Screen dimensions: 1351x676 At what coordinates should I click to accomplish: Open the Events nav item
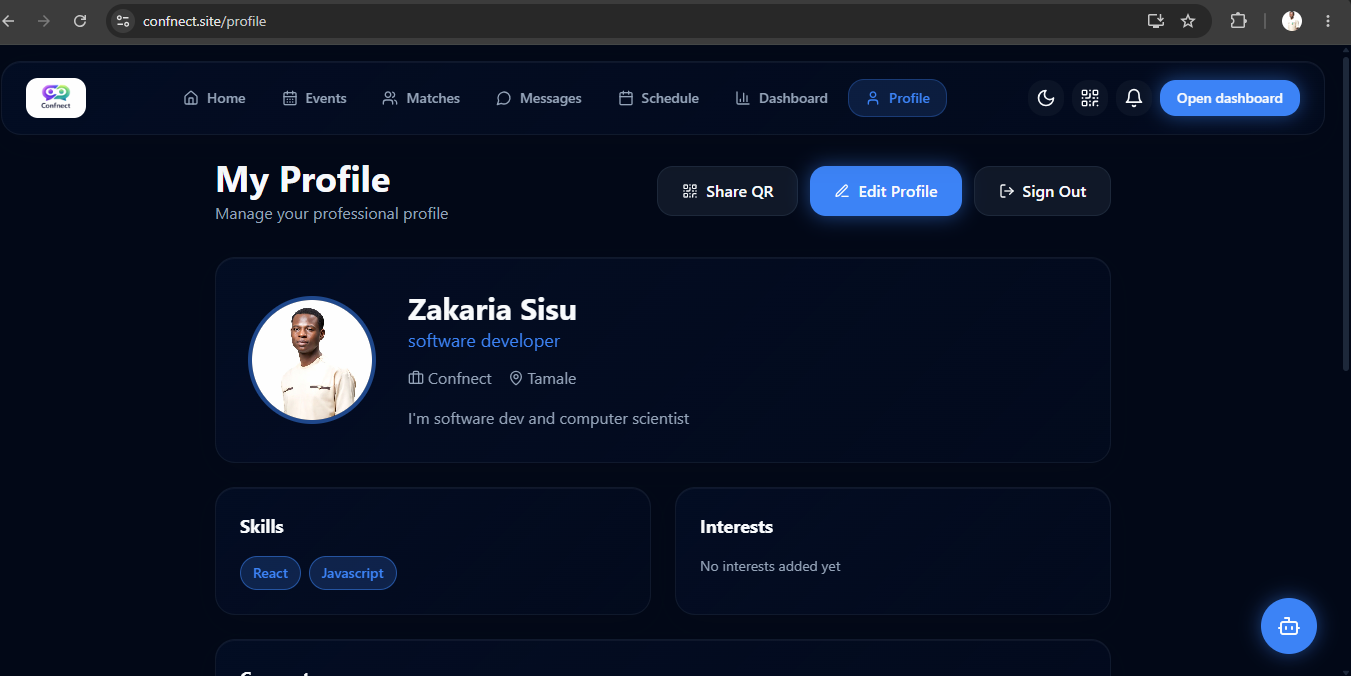tap(315, 98)
